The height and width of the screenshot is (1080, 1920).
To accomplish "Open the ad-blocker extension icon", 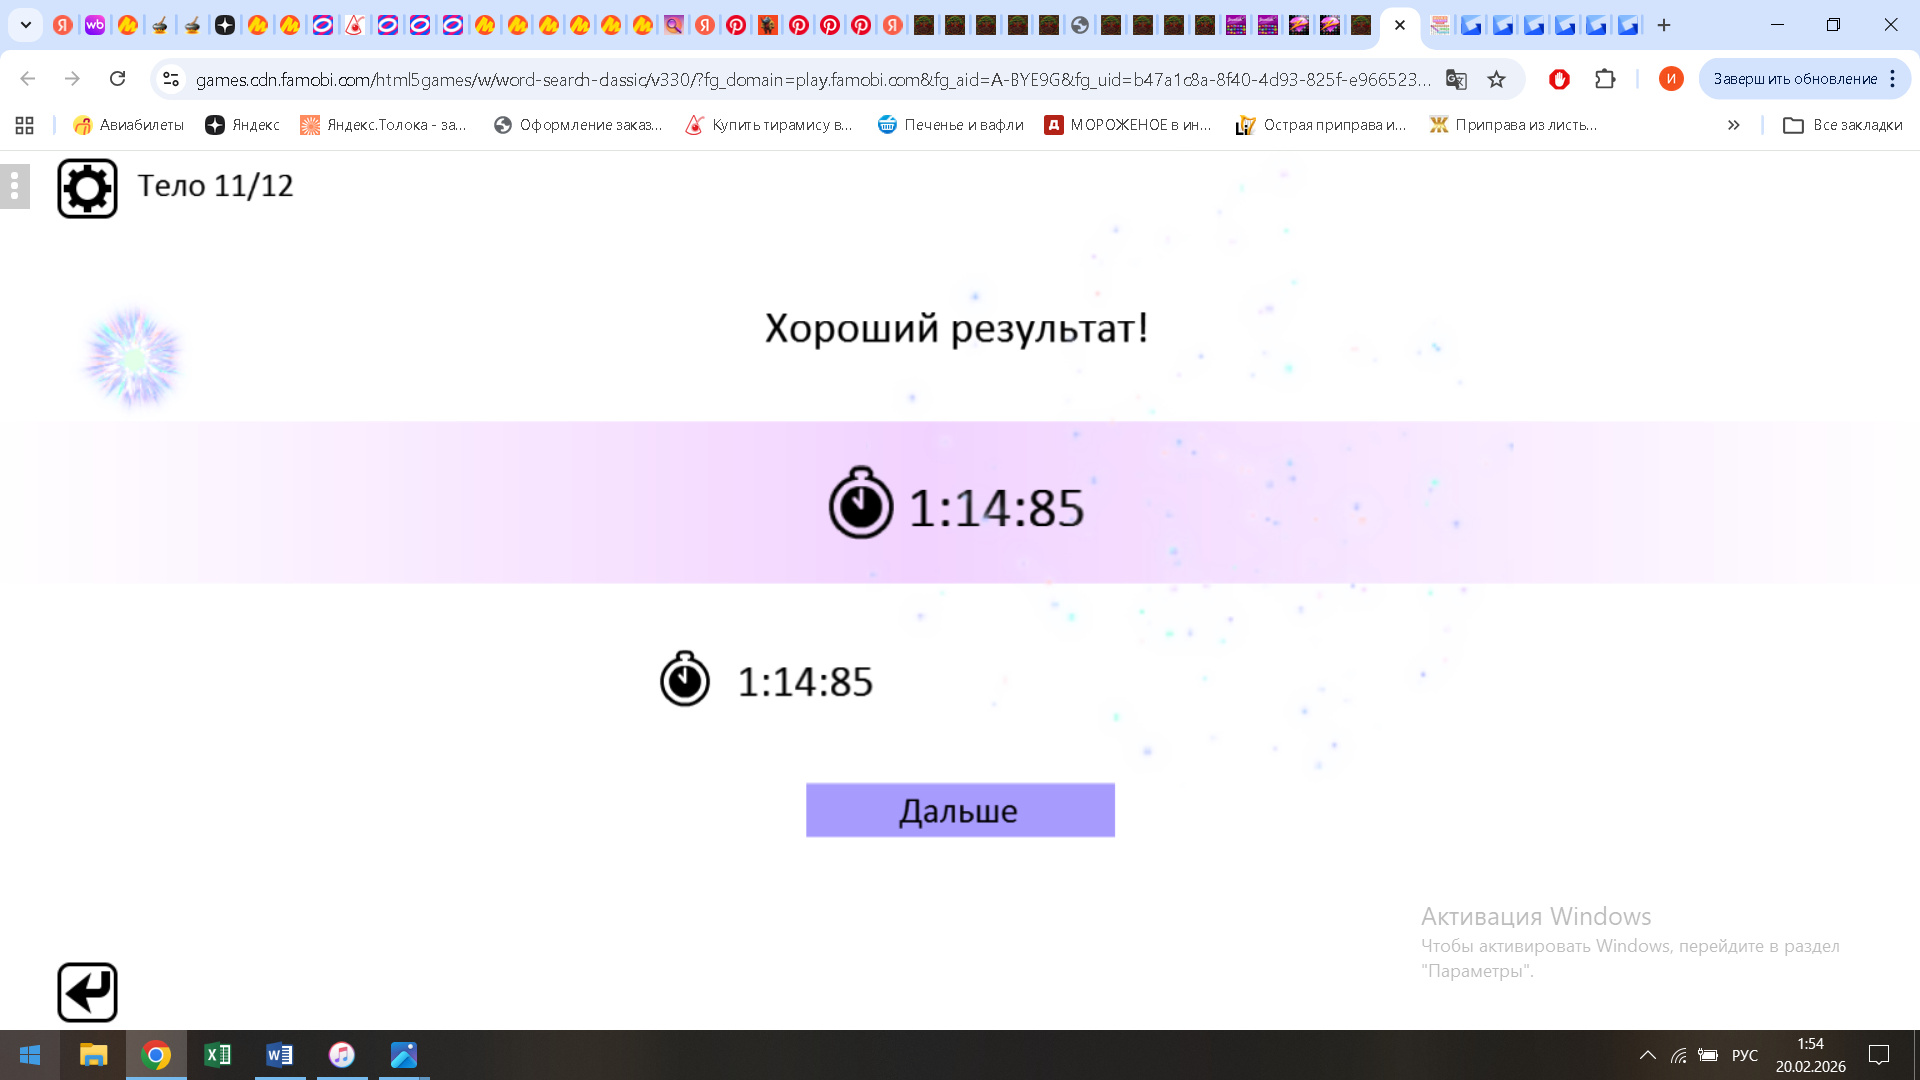I will pyautogui.click(x=1561, y=80).
